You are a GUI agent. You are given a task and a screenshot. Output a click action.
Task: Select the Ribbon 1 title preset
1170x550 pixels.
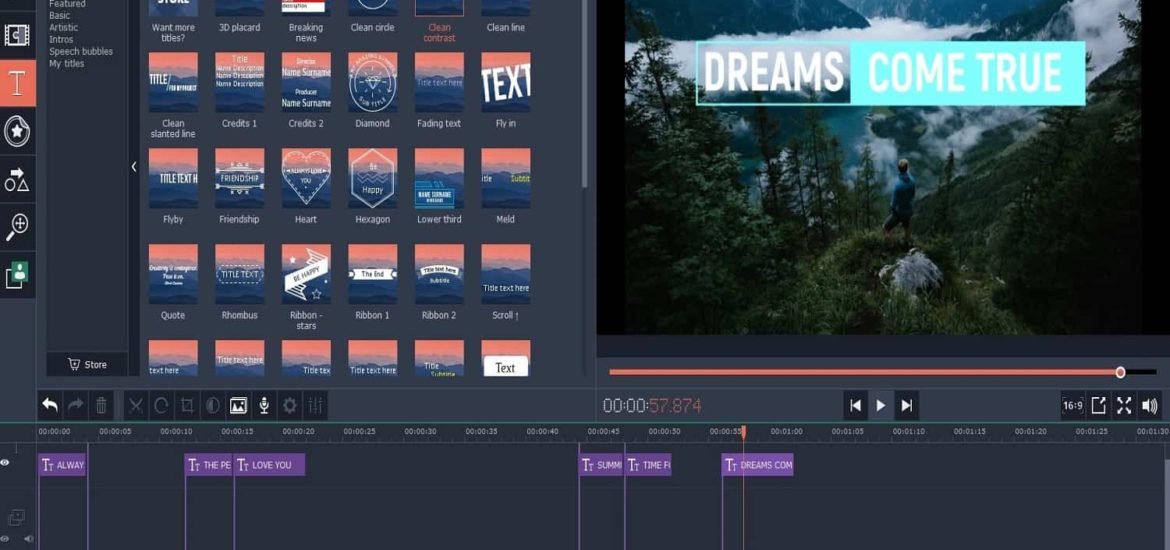372,275
